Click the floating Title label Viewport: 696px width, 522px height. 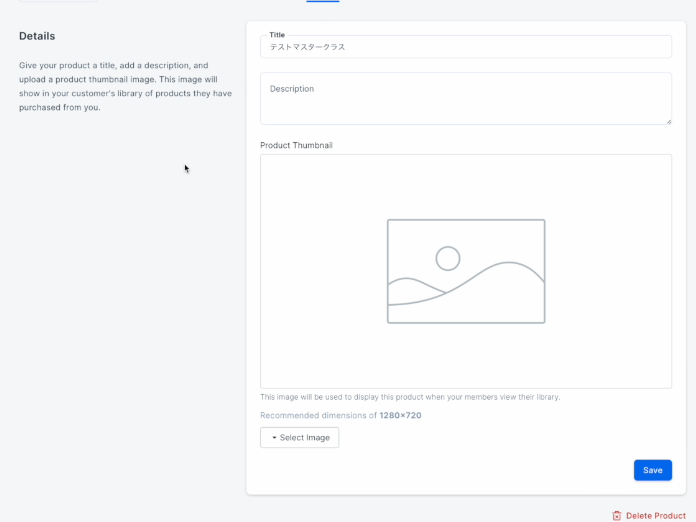[x=277, y=35]
